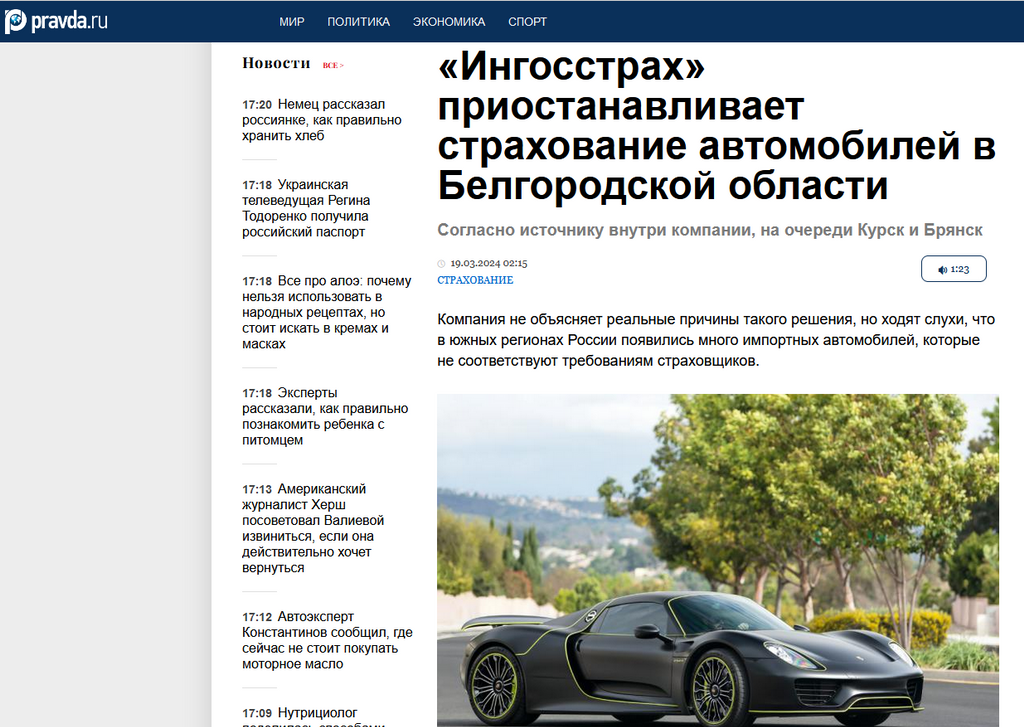This screenshot has height=727, width=1024.
Task: Open Автоэксперт Константинов motor oil news
Action: 327,640
